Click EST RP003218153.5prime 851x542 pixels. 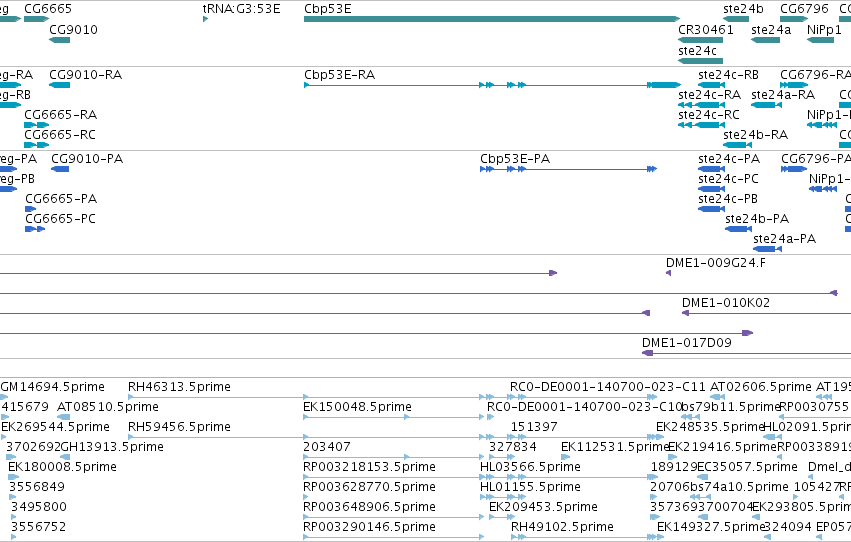(393, 477)
